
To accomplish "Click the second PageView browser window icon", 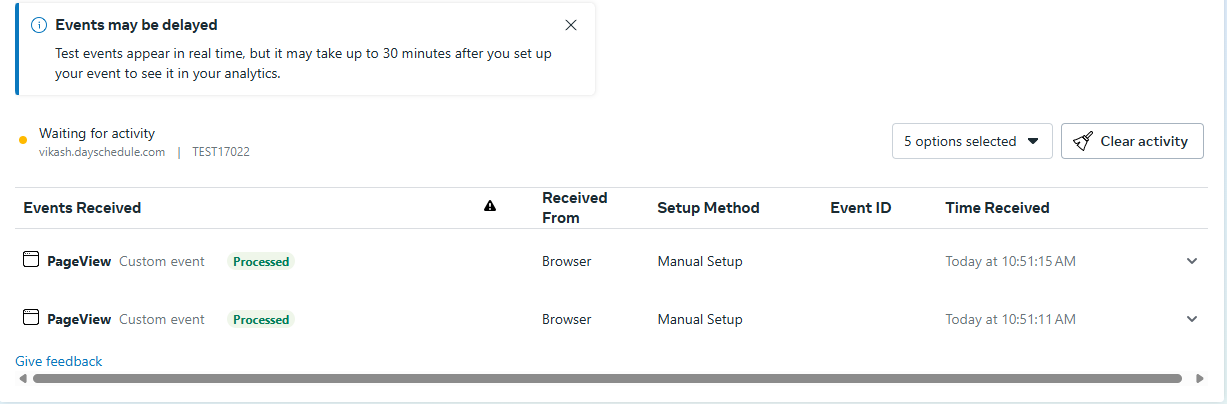I will click(31, 318).
